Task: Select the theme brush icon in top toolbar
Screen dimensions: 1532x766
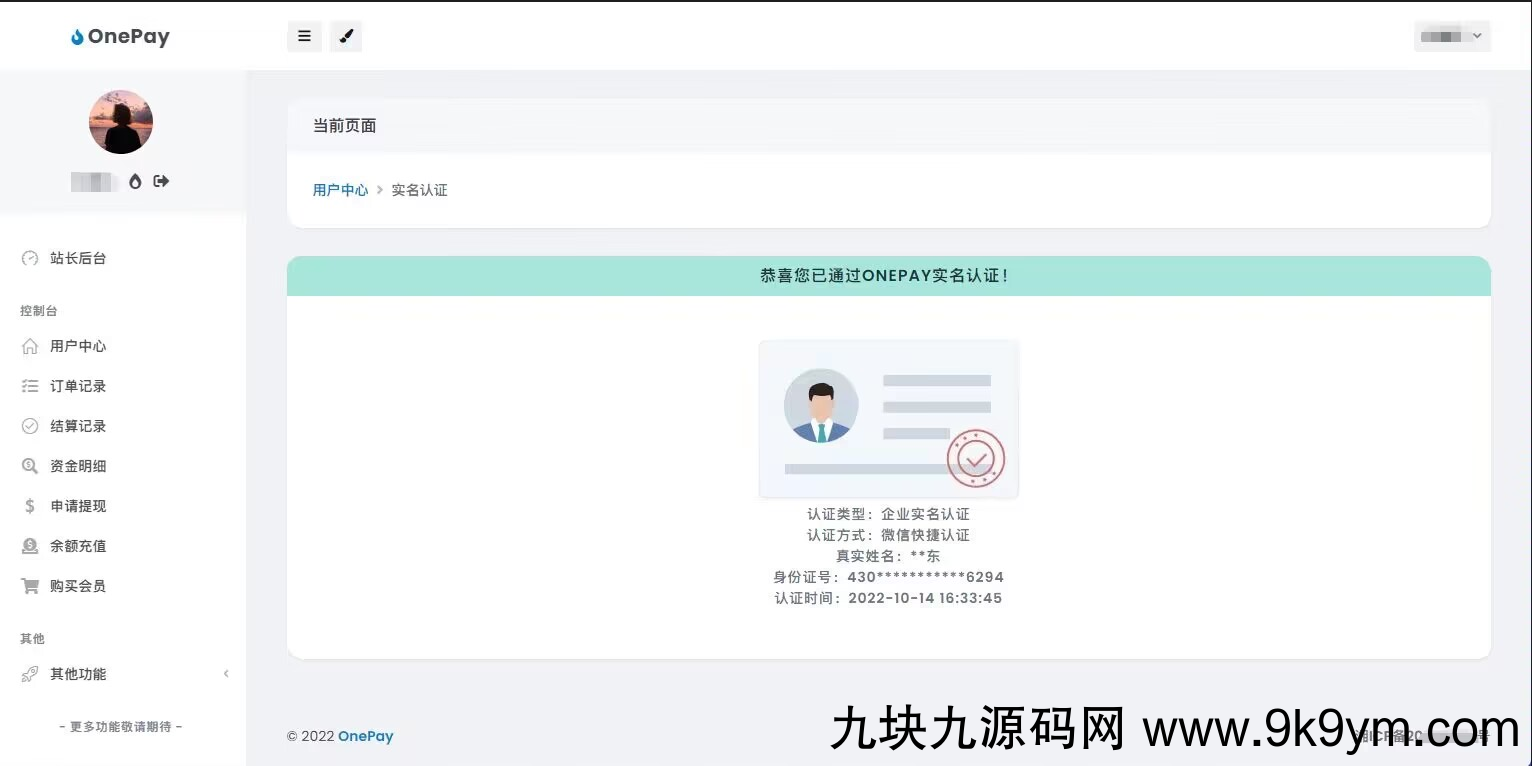Action: (346, 35)
